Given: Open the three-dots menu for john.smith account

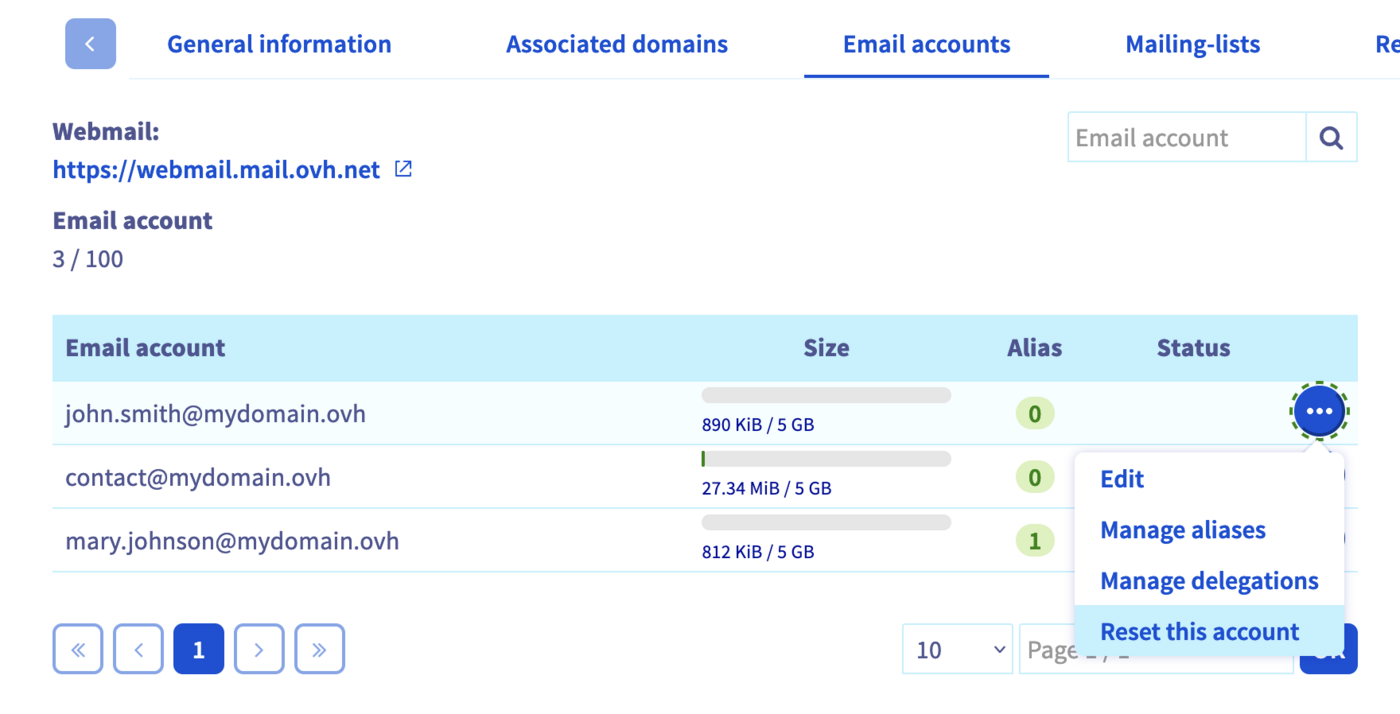Looking at the screenshot, I should coord(1319,411).
